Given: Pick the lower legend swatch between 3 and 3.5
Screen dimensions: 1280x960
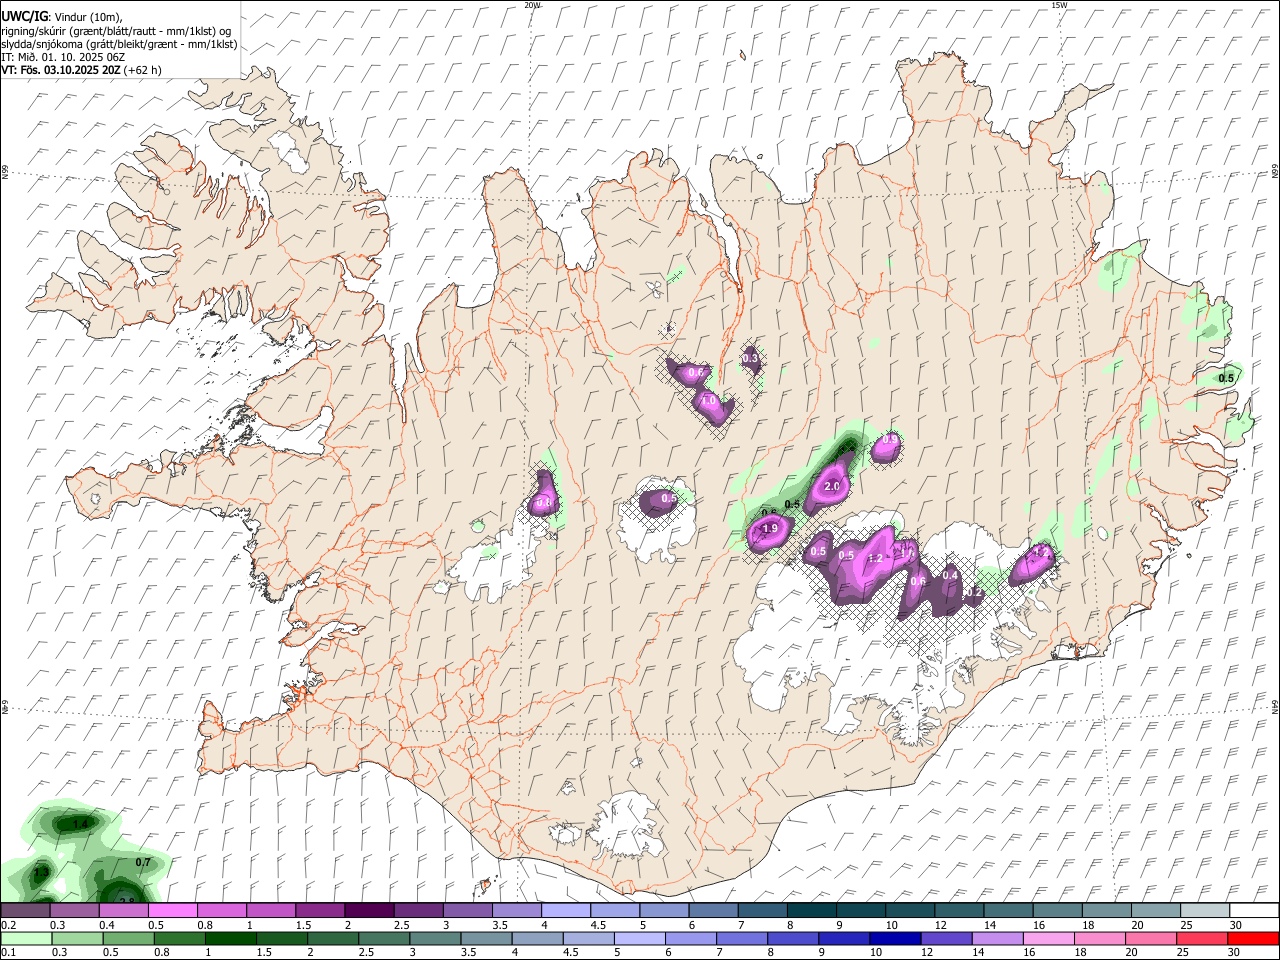Looking at the screenshot, I should (x=437, y=938).
